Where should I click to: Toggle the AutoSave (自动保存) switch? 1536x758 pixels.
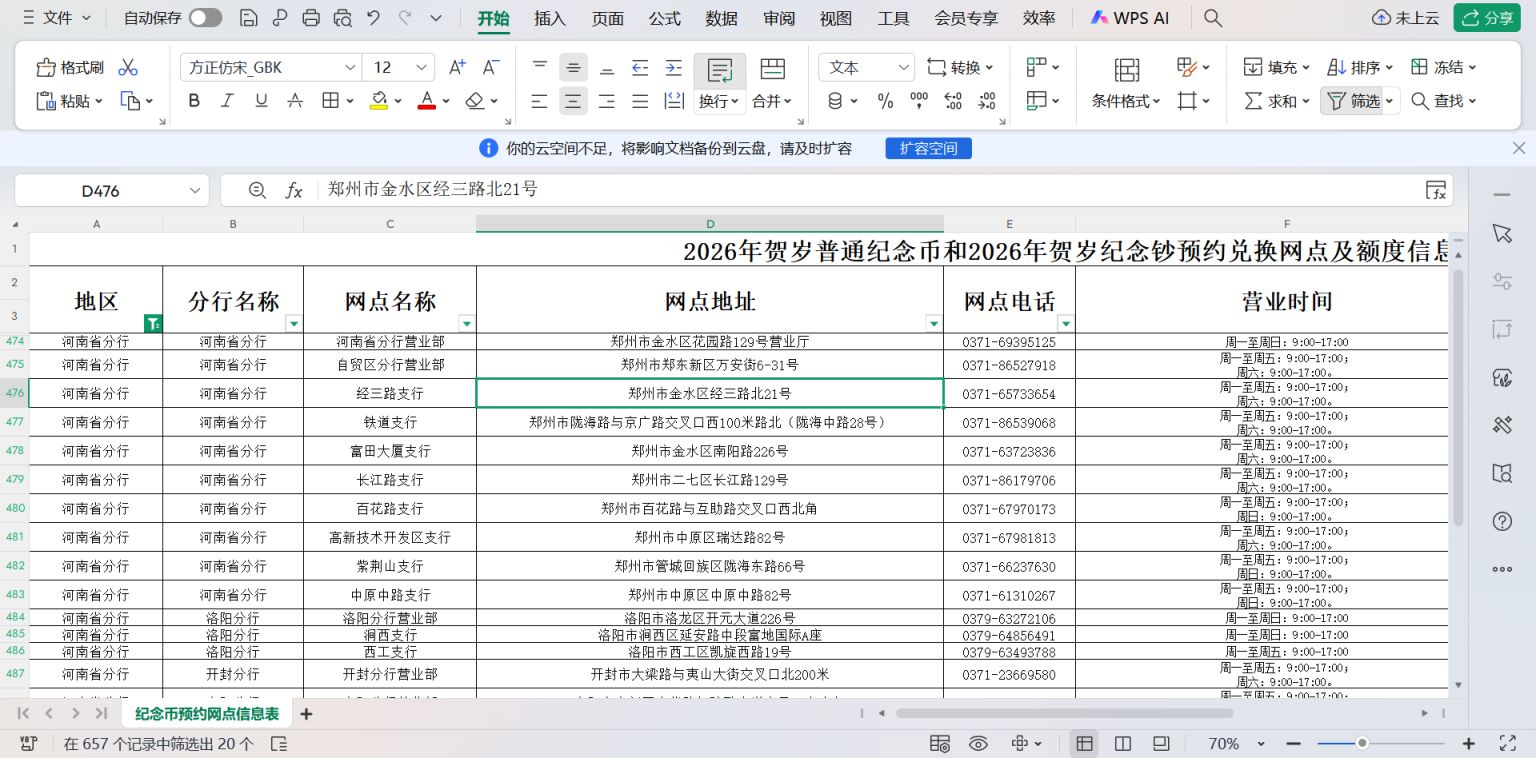pos(205,18)
